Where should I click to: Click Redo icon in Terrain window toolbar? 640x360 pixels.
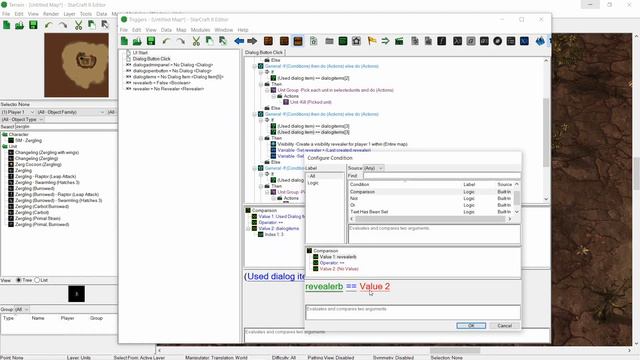click(x=63, y=25)
